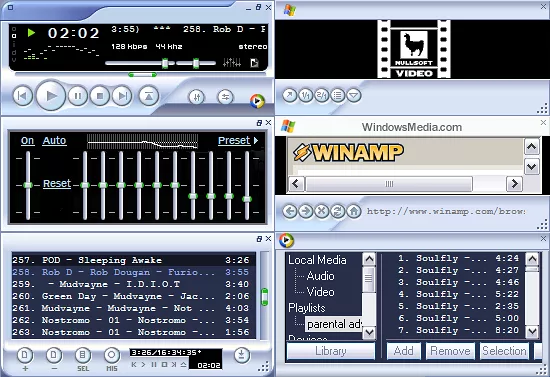
Task: Click the video TV-mode list button
Action: [x=338, y=95]
